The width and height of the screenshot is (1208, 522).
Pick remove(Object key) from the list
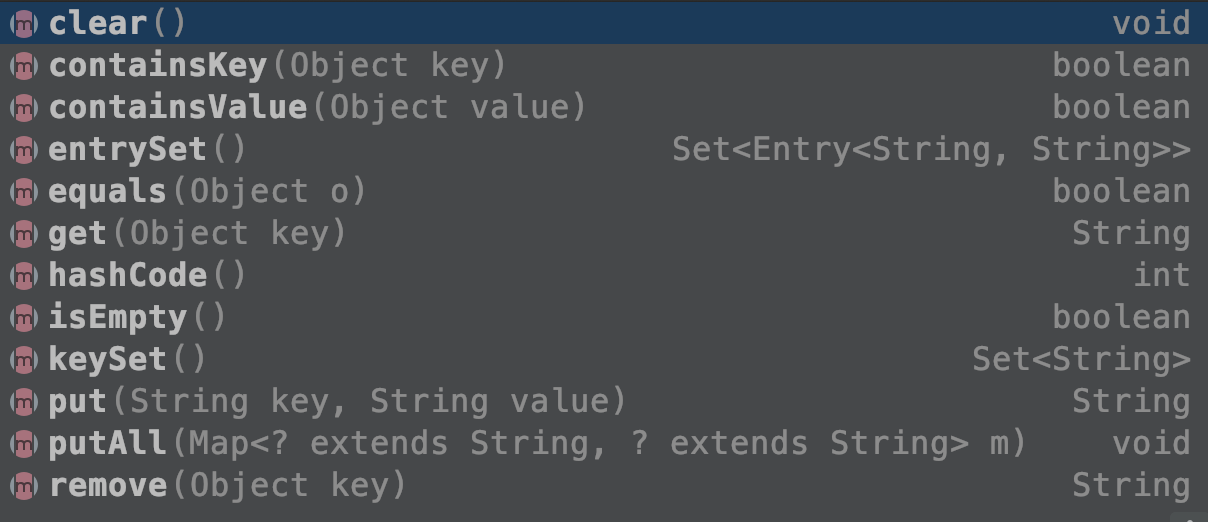point(604,485)
